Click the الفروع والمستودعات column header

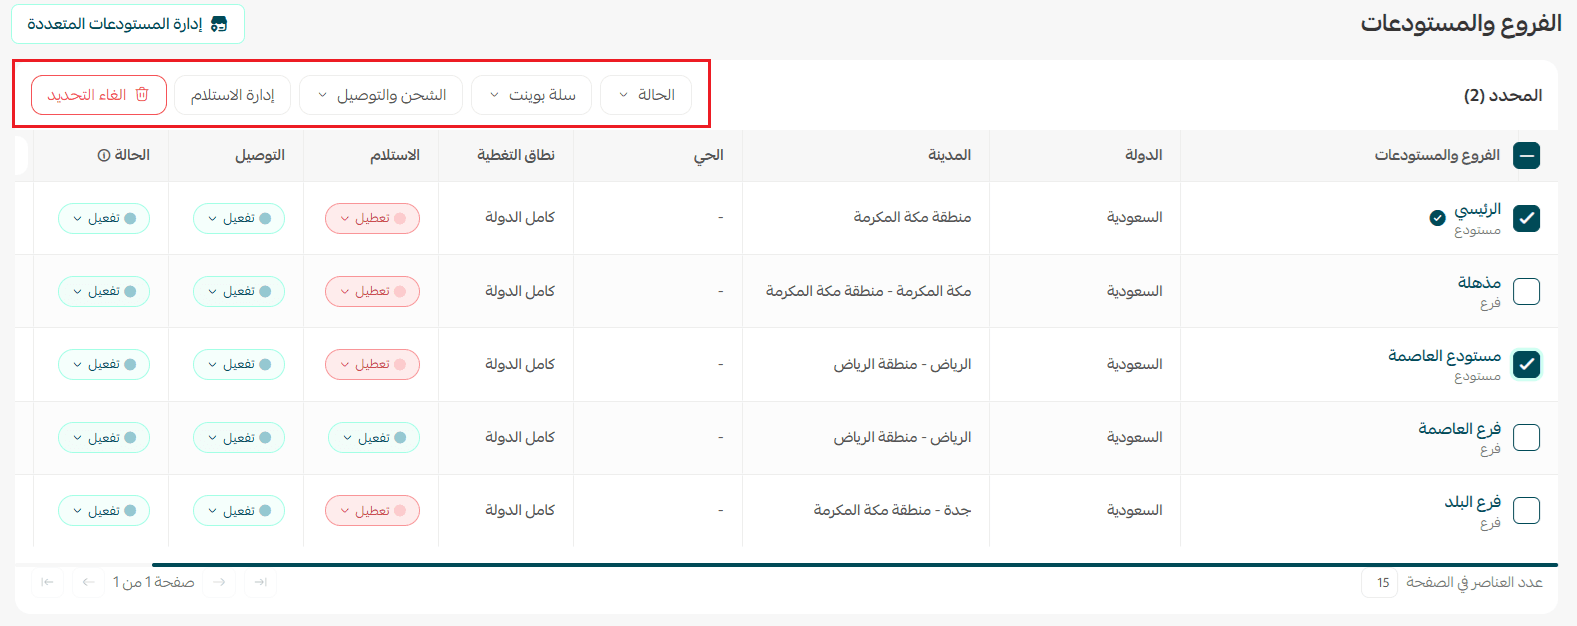click(x=1437, y=155)
